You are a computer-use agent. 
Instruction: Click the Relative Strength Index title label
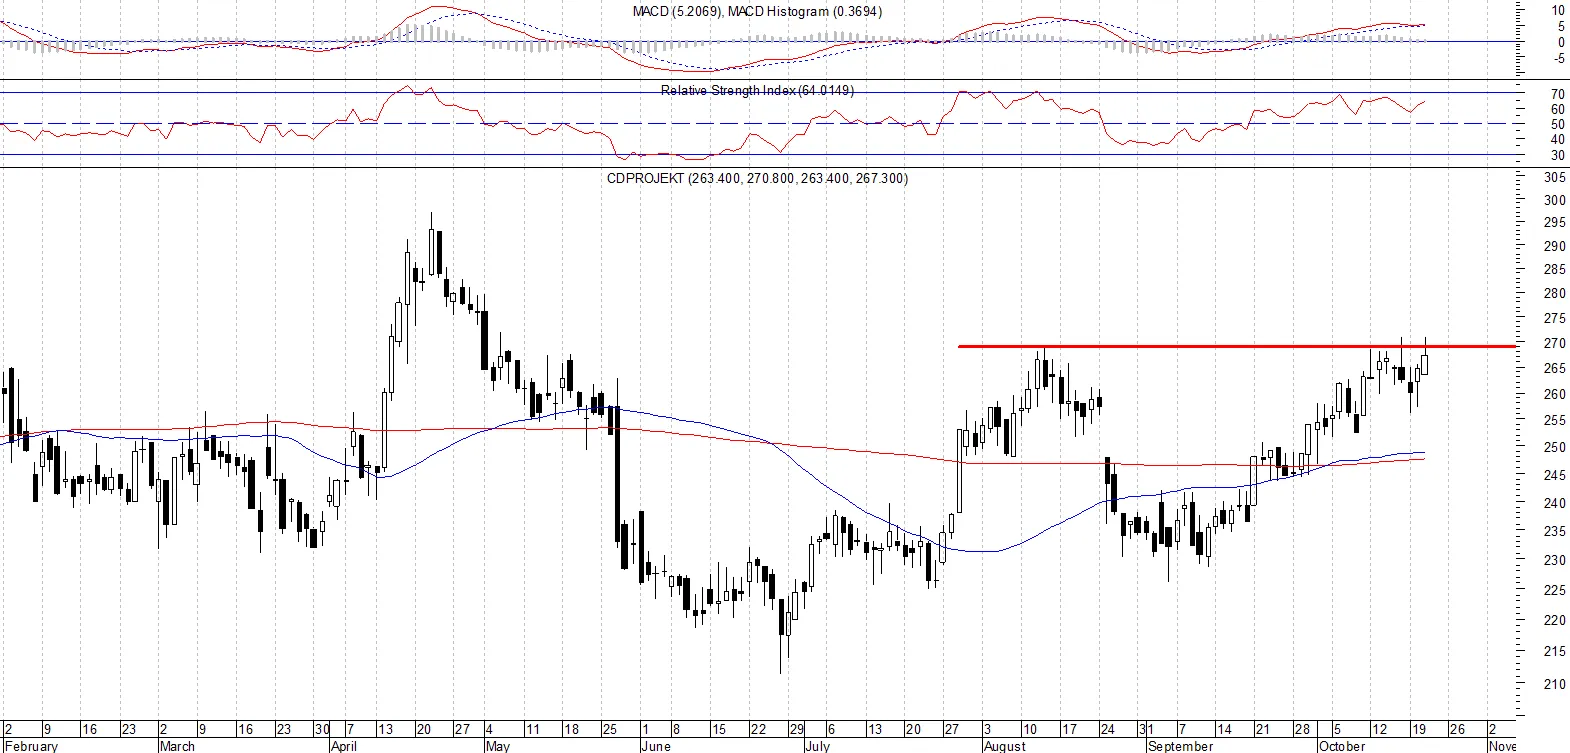(x=757, y=91)
